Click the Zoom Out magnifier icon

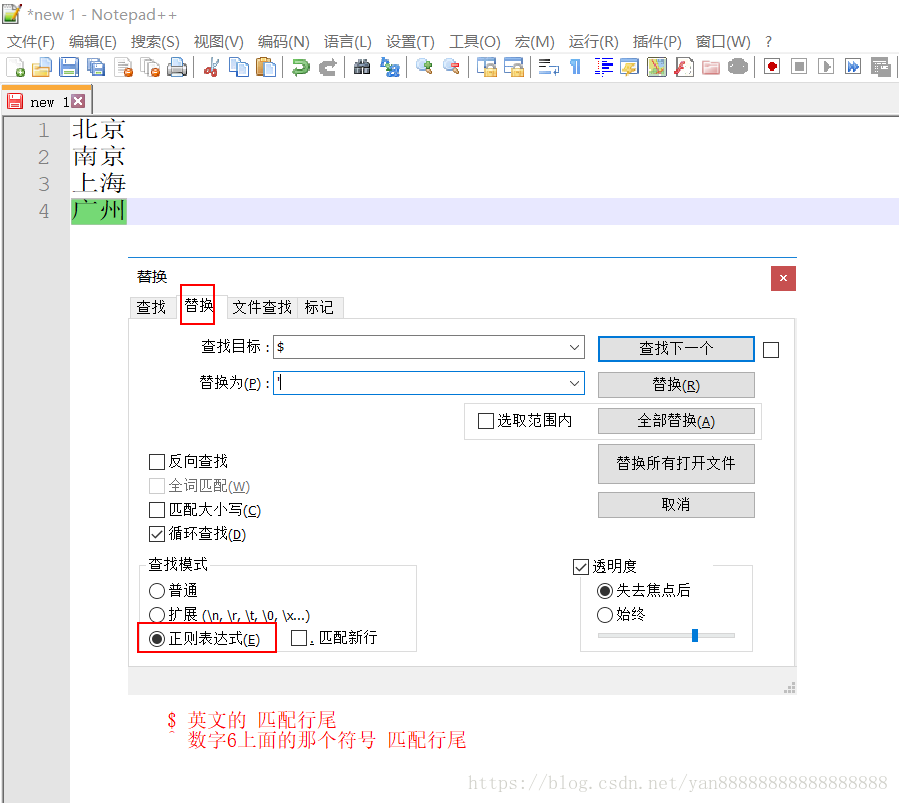451,68
